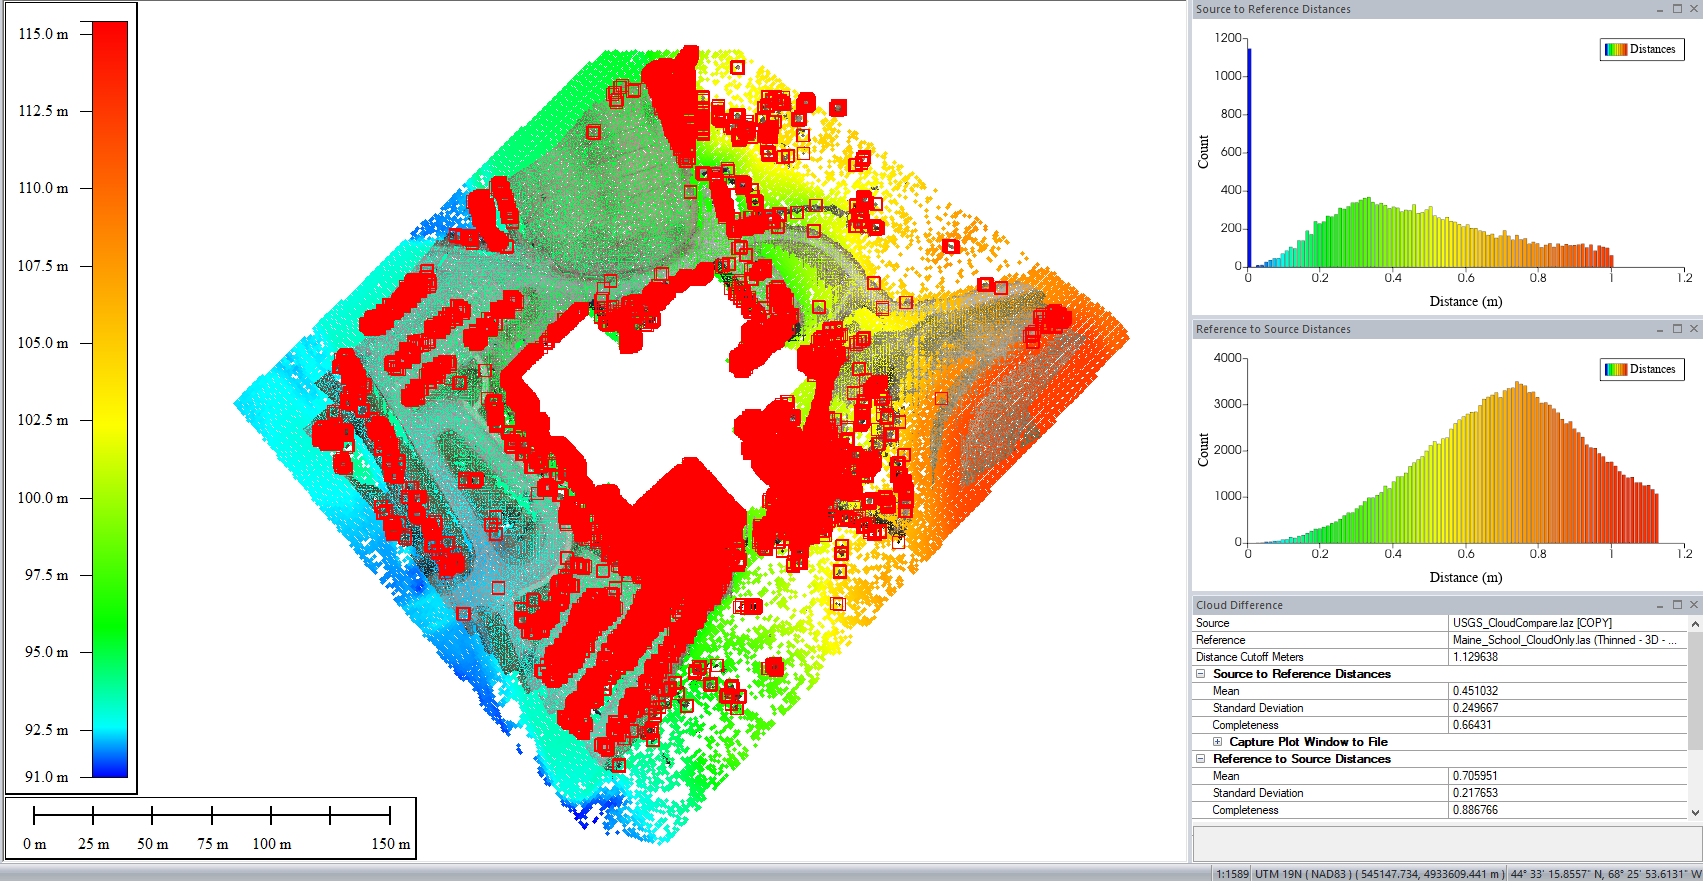Close the Source to Reference Distances panel
Screen dimensions: 1703x881
(x=1694, y=9)
